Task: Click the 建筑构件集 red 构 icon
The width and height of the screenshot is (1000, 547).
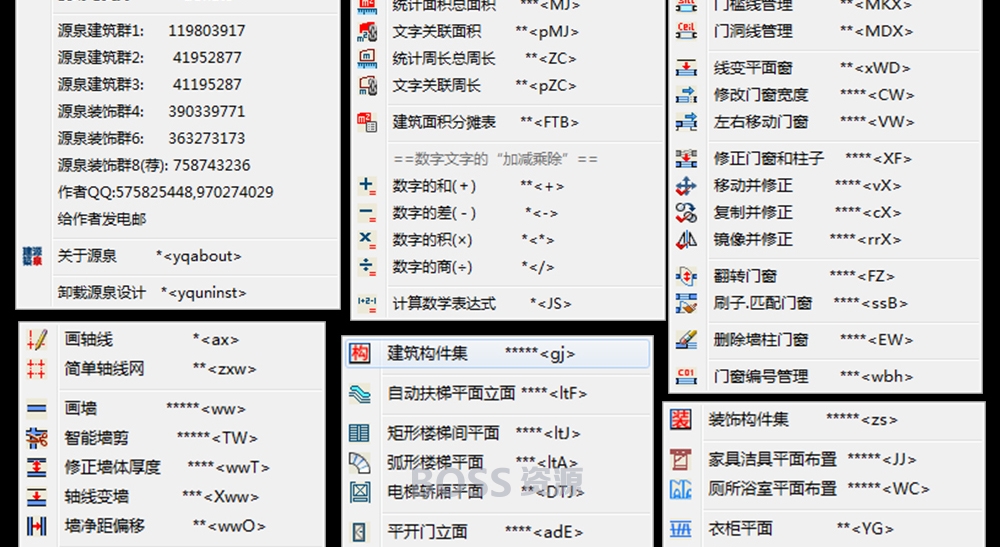Action: click(x=360, y=353)
